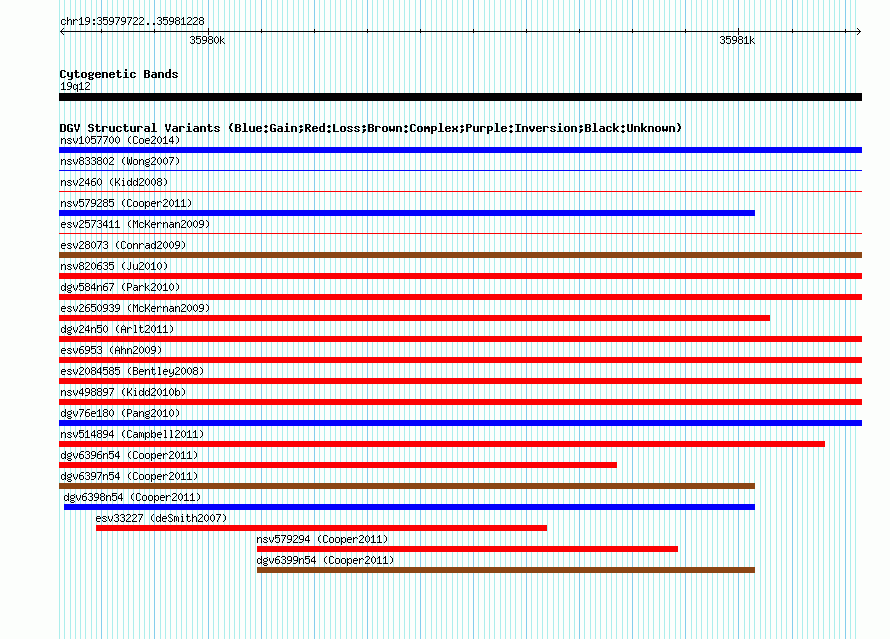Click the nsv2460 (Kidd2008) label
890x639 pixels.
point(114,182)
